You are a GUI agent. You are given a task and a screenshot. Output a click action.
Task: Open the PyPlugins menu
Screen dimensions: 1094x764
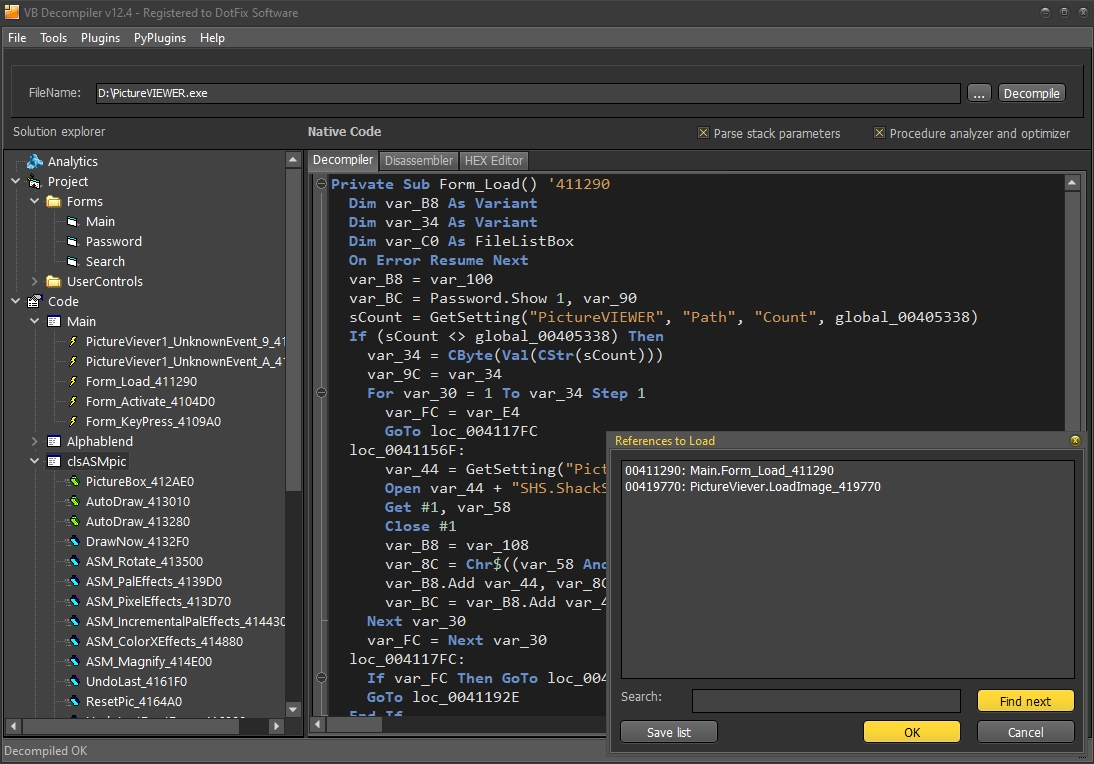tap(160, 38)
